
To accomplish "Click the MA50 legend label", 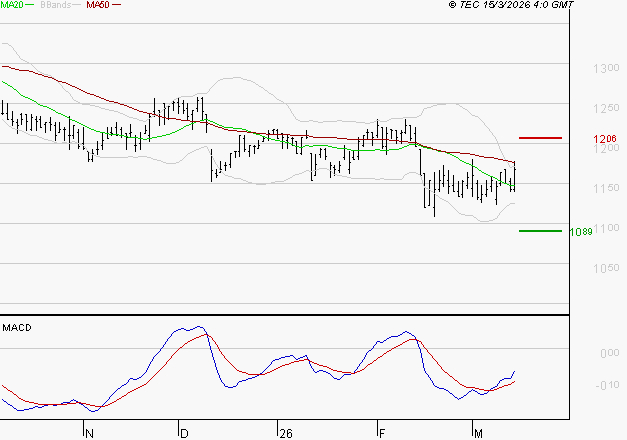I will coord(98,6).
